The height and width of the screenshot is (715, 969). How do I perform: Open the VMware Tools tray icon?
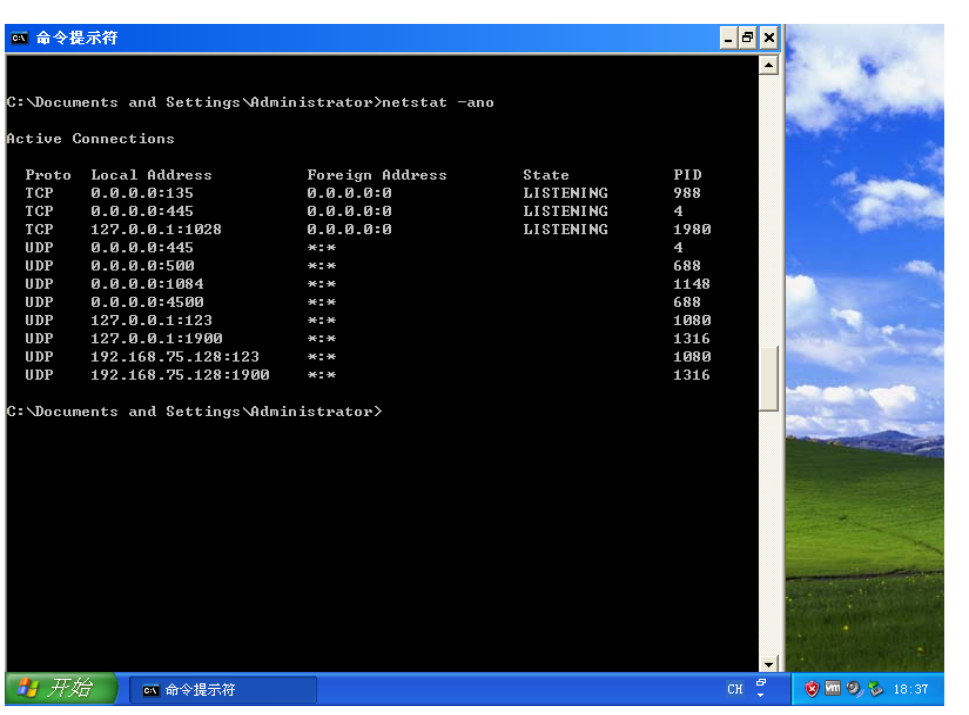click(x=832, y=688)
